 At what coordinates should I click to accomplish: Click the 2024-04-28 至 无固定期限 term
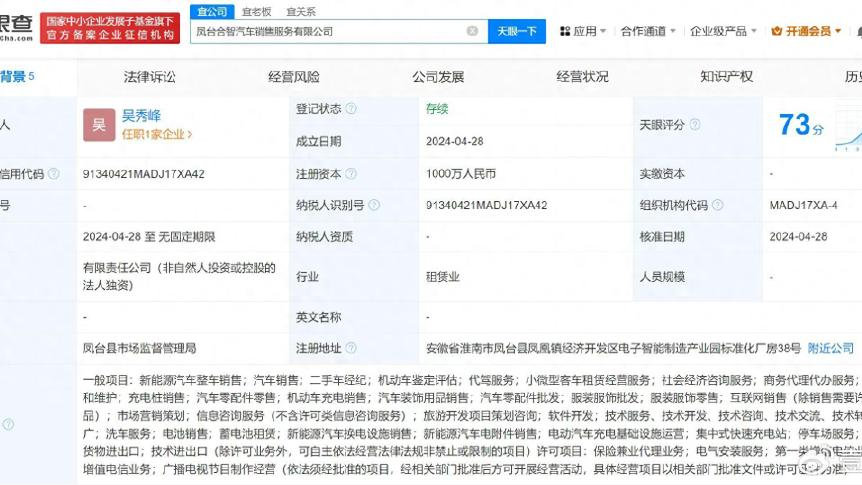[x=149, y=237]
